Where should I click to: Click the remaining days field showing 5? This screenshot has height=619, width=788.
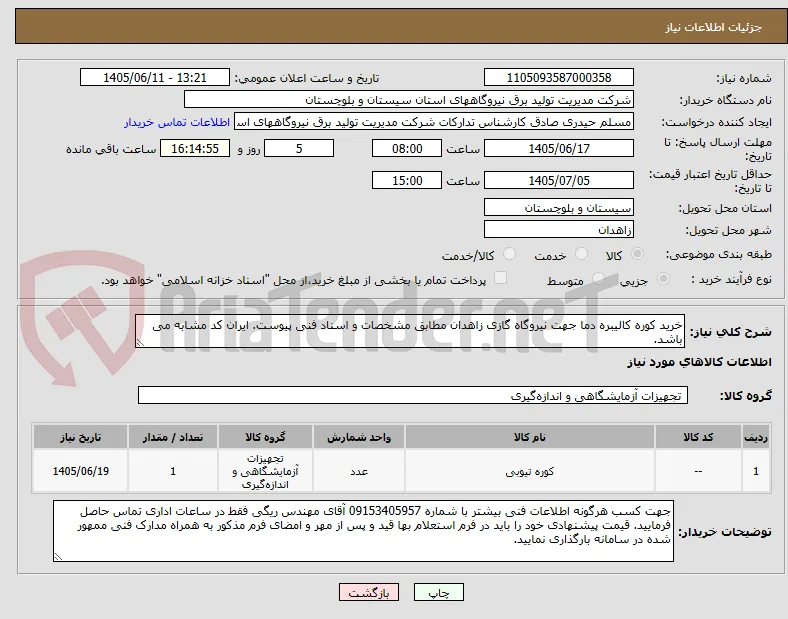click(299, 148)
